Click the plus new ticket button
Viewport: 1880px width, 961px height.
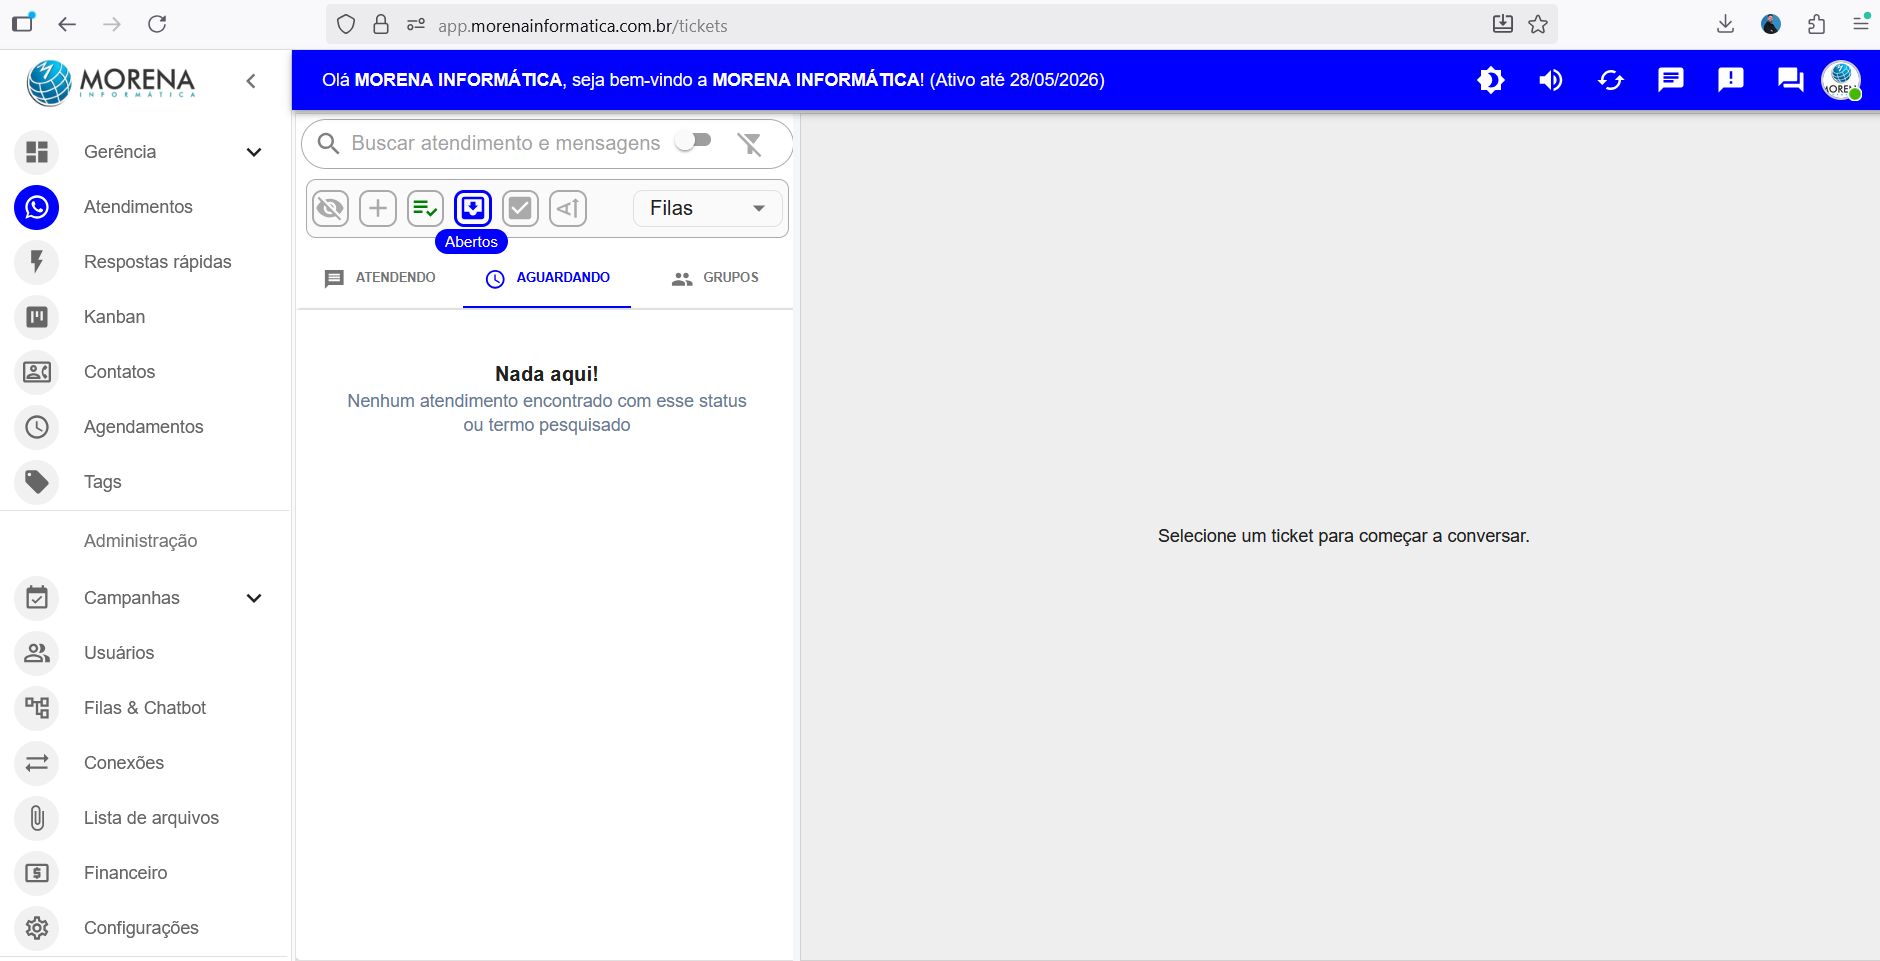click(378, 208)
